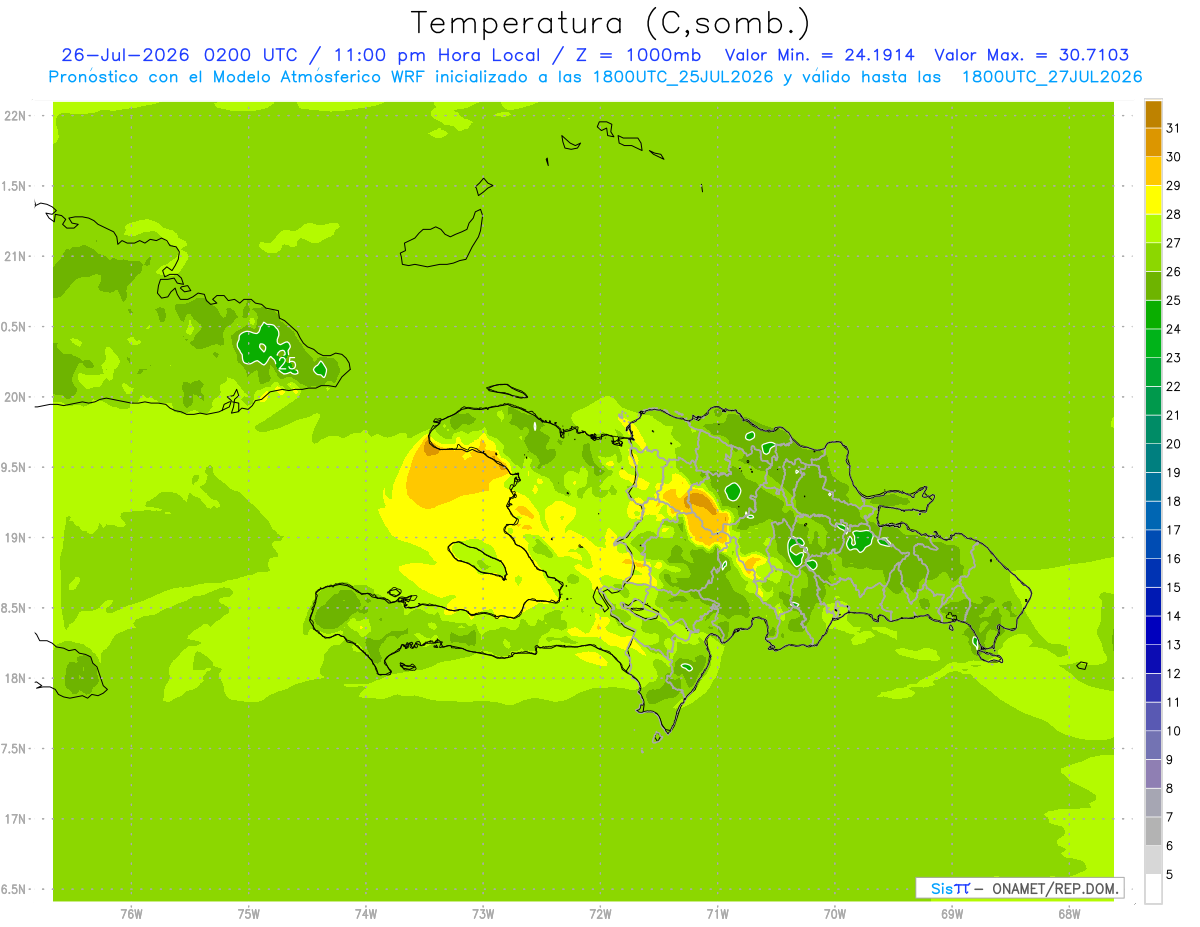Click the '21N' latitude label
Viewport: 1200px width, 927px height.
tap(15, 256)
